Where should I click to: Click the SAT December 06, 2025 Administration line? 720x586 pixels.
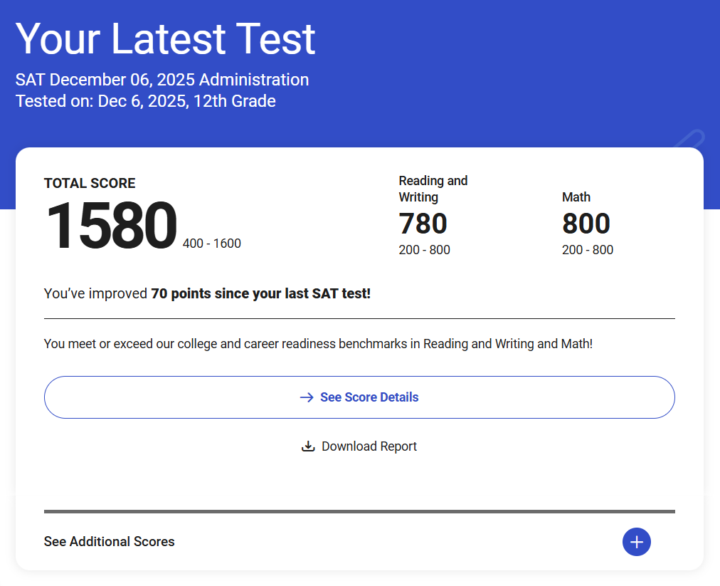(x=162, y=80)
